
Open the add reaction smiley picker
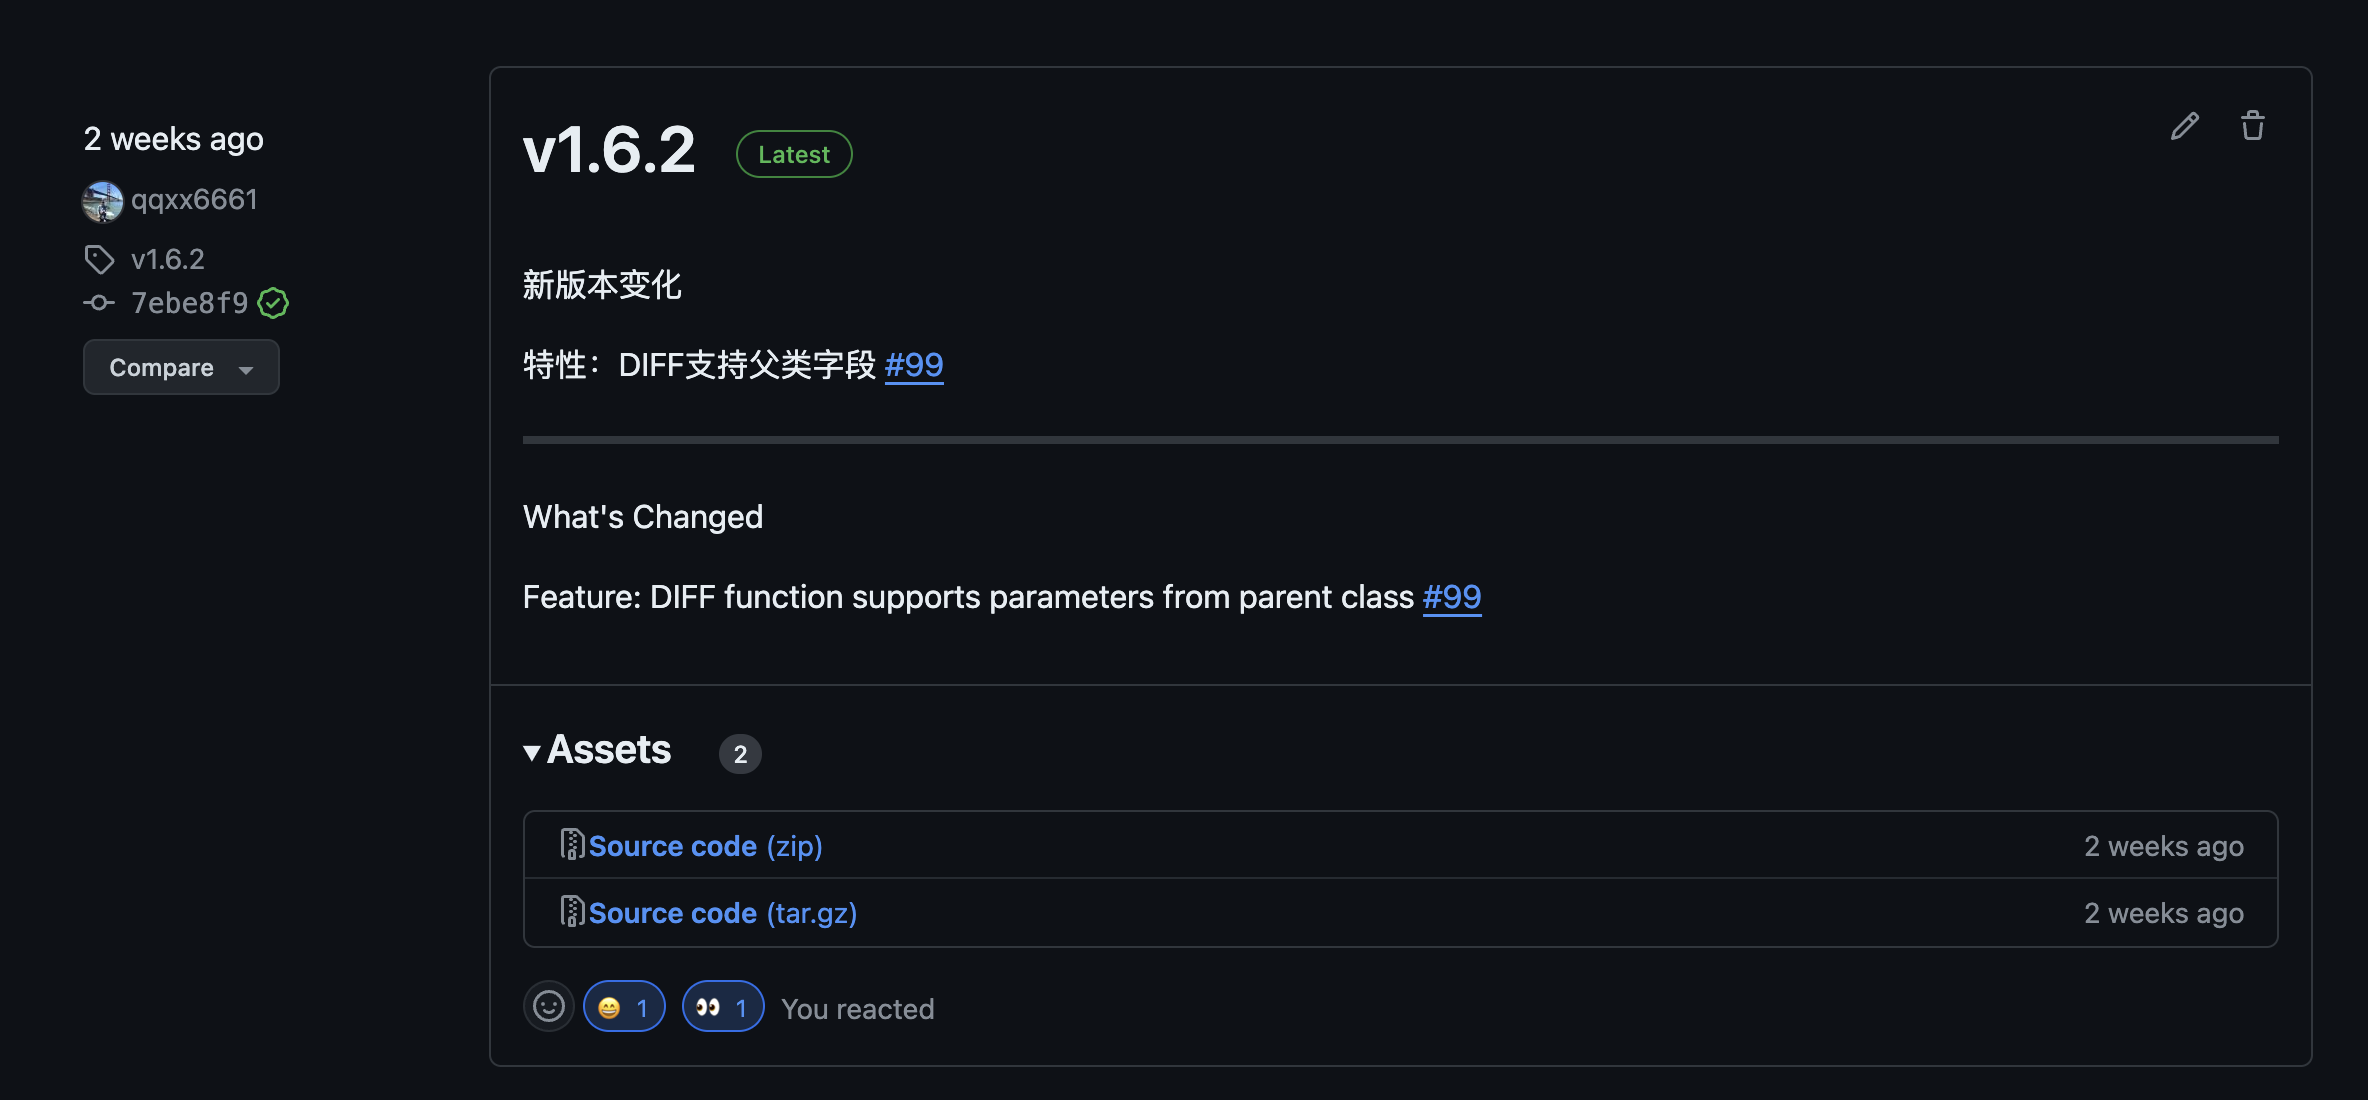point(548,1006)
